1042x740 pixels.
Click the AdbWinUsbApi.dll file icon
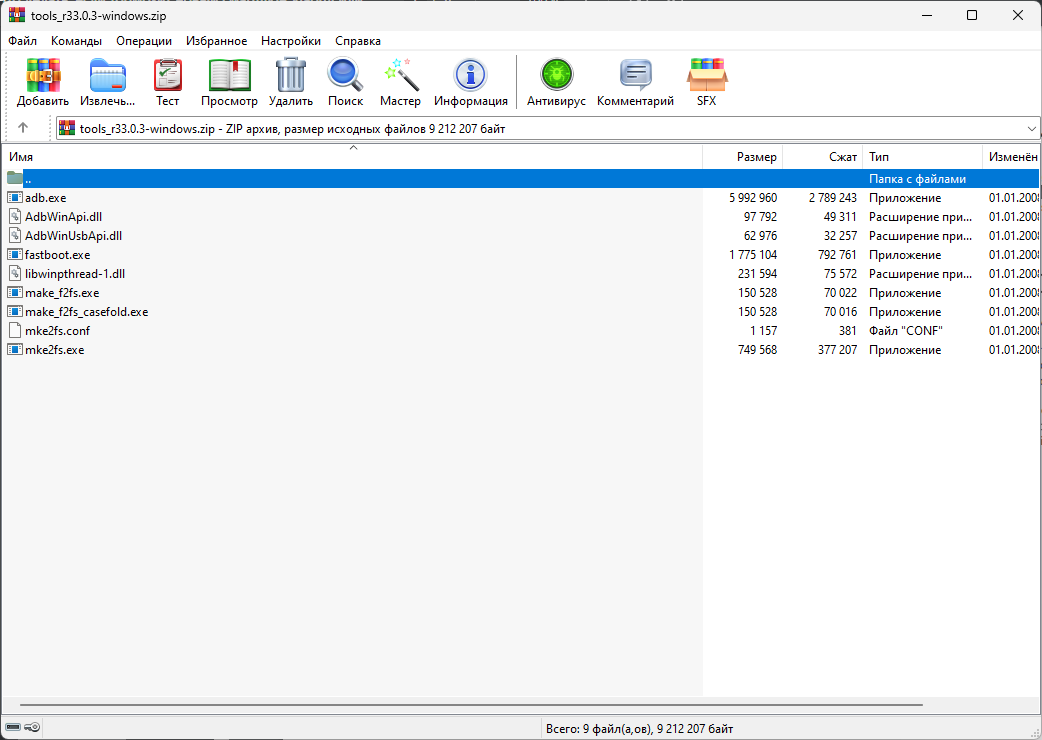(x=15, y=235)
